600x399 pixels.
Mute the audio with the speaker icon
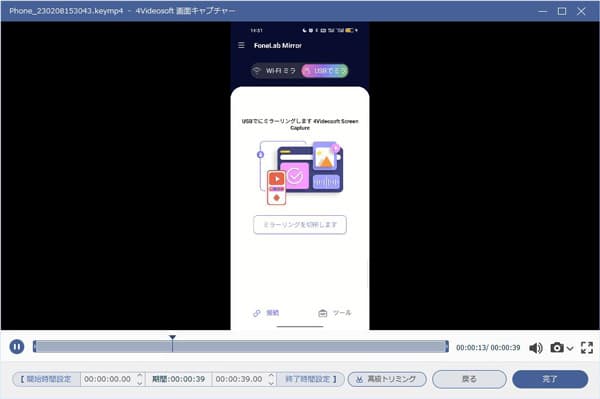(x=536, y=348)
